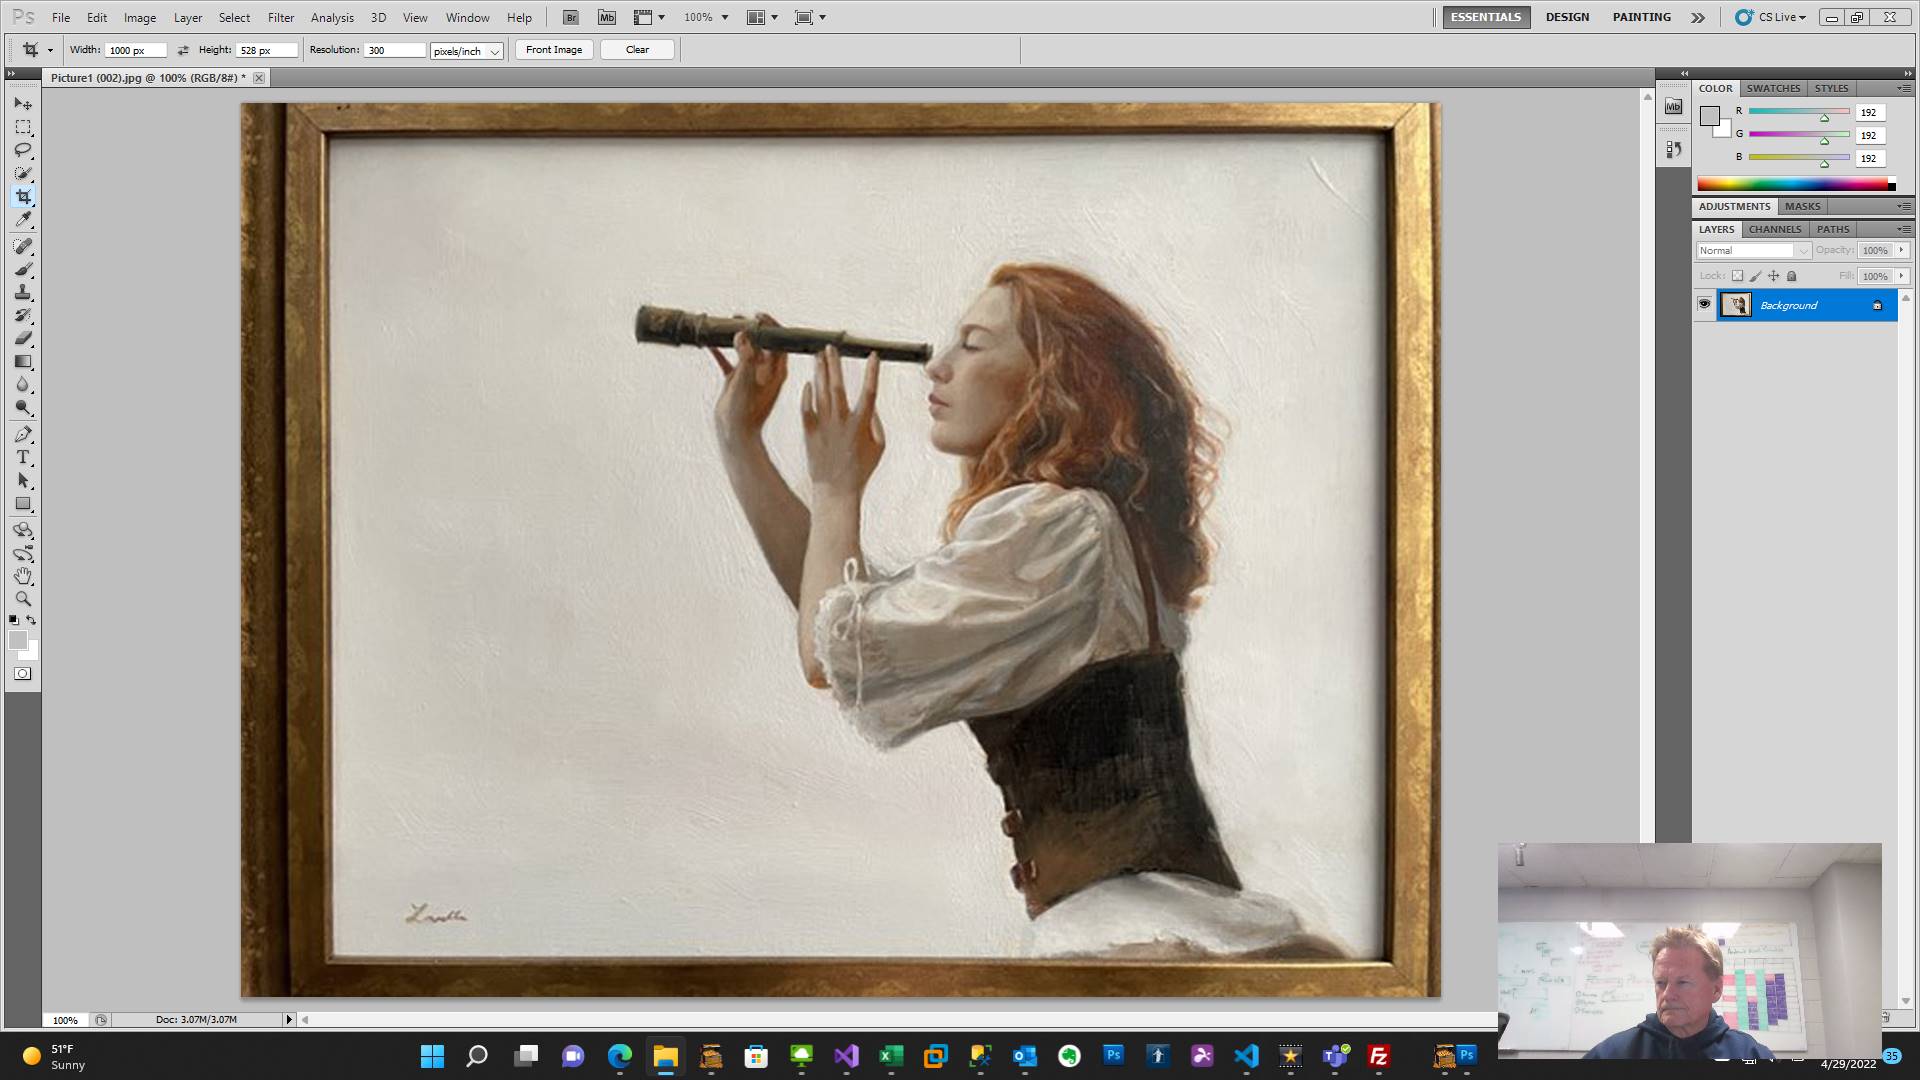Launch Bridge from the application bar
This screenshot has height=1080, width=1920.
click(x=570, y=17)
